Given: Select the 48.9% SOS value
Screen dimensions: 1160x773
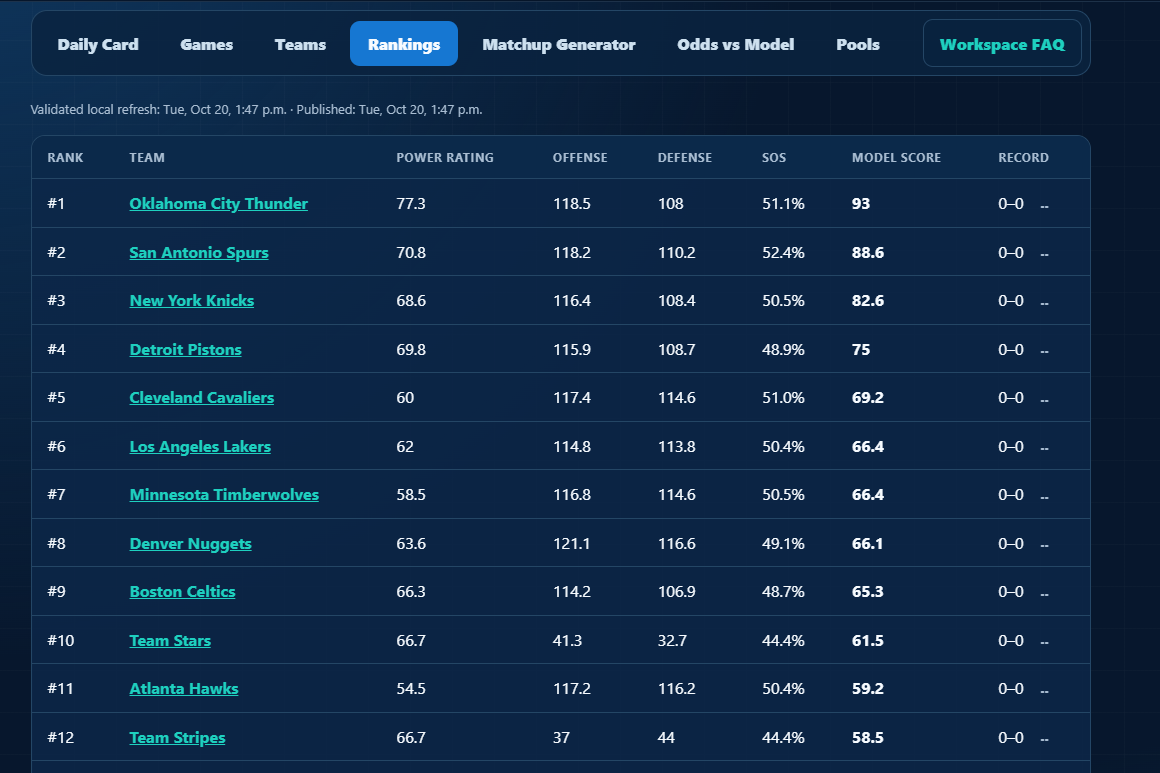Looking at the screenshot, I should point(783,349).
